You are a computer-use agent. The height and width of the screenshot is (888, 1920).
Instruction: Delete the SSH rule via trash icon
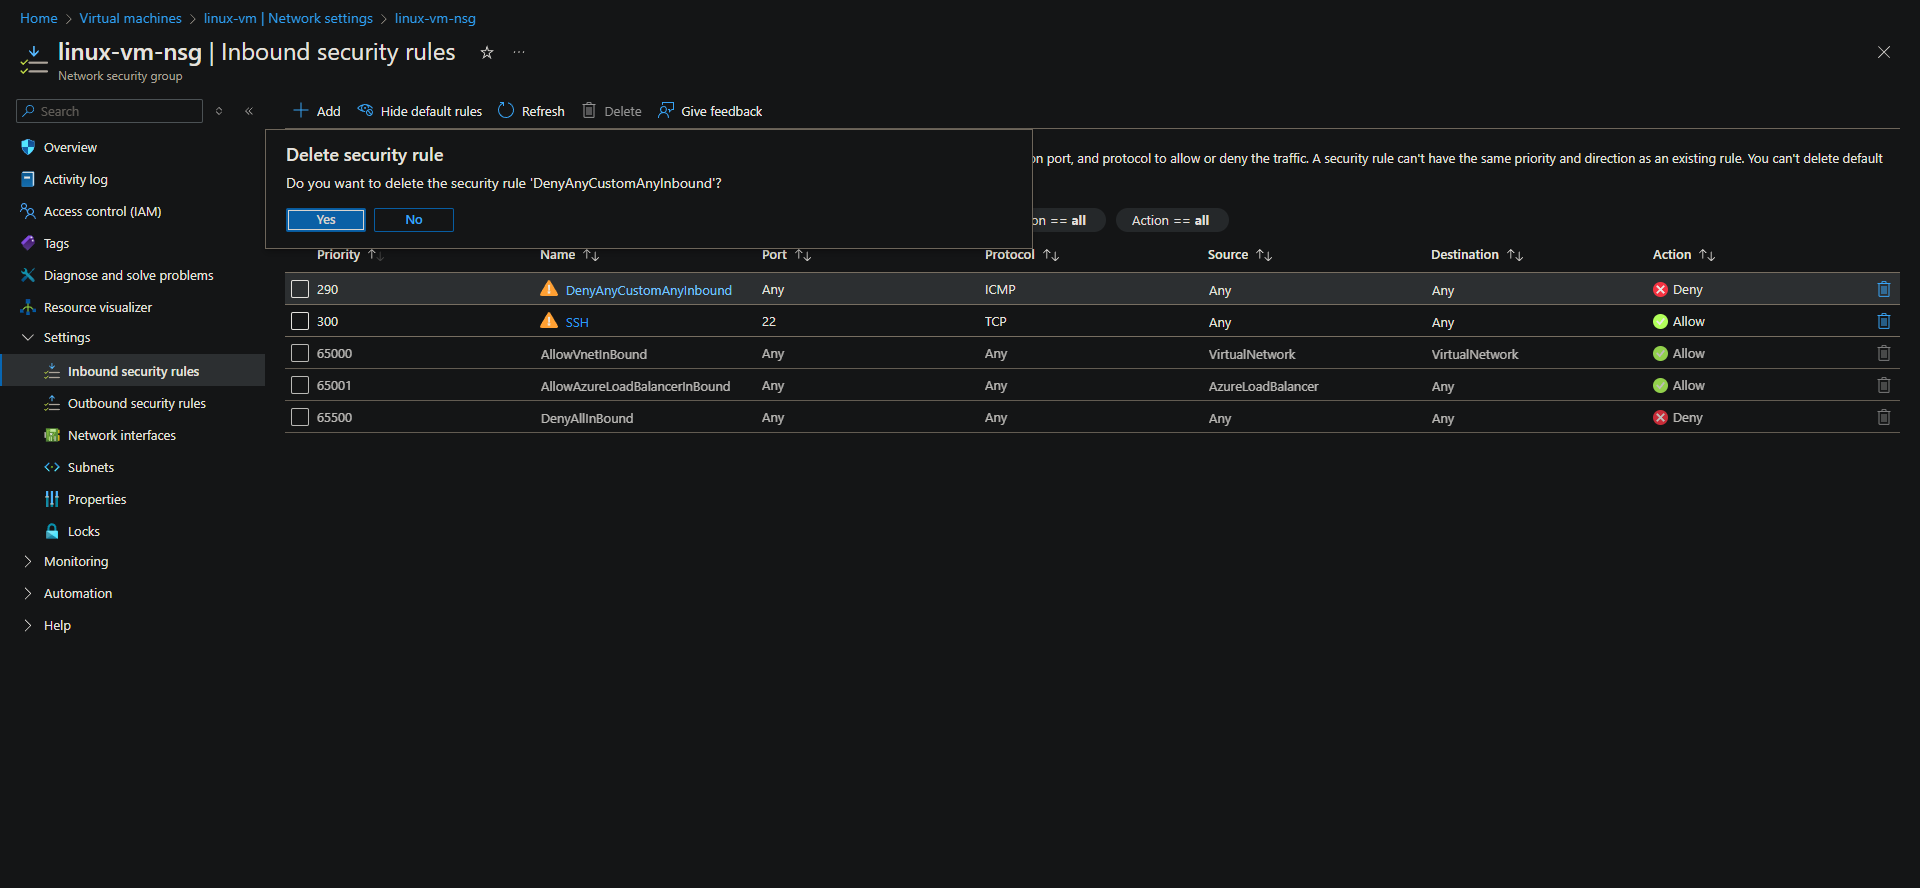pyautogui.click(x=1884, y=322)
